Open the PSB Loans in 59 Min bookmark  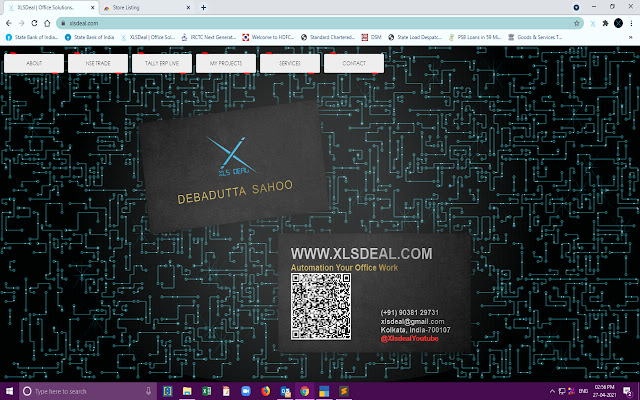pyautogui.click(x=475, y=37)
